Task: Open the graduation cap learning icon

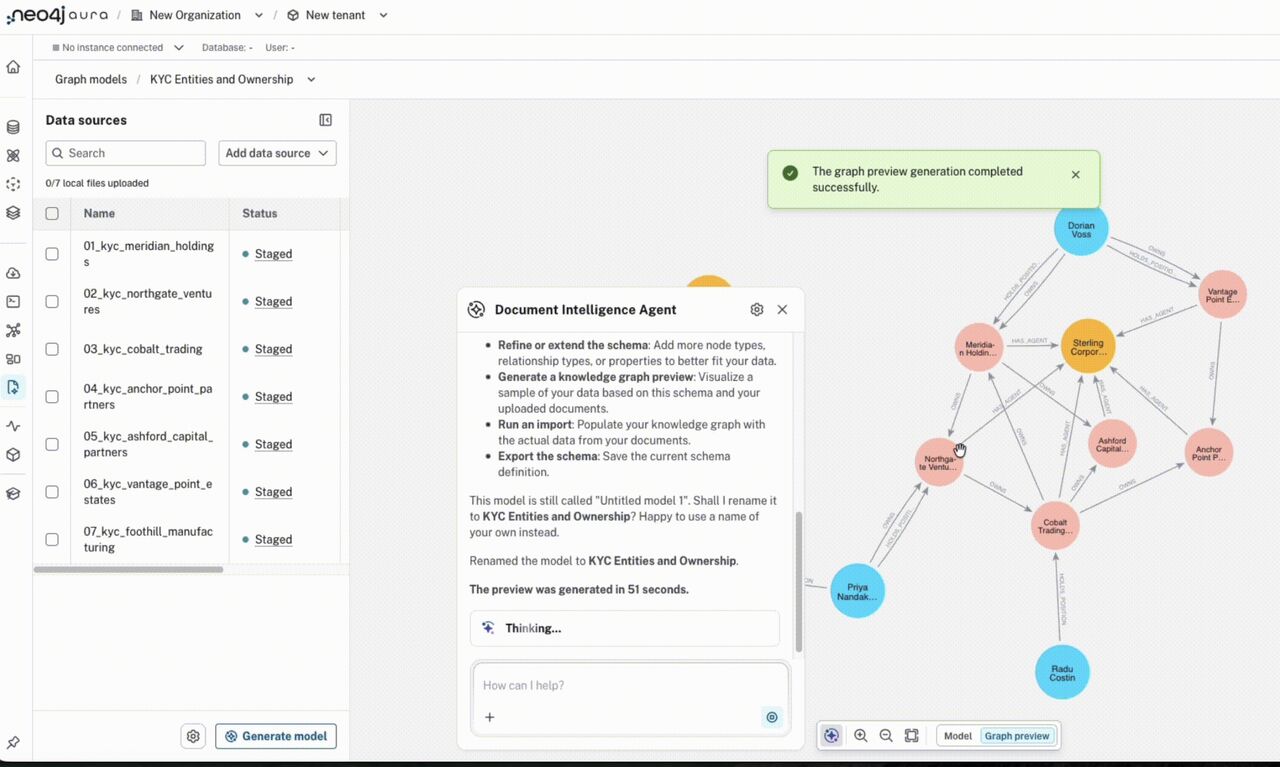Action: tap(13, 494)
